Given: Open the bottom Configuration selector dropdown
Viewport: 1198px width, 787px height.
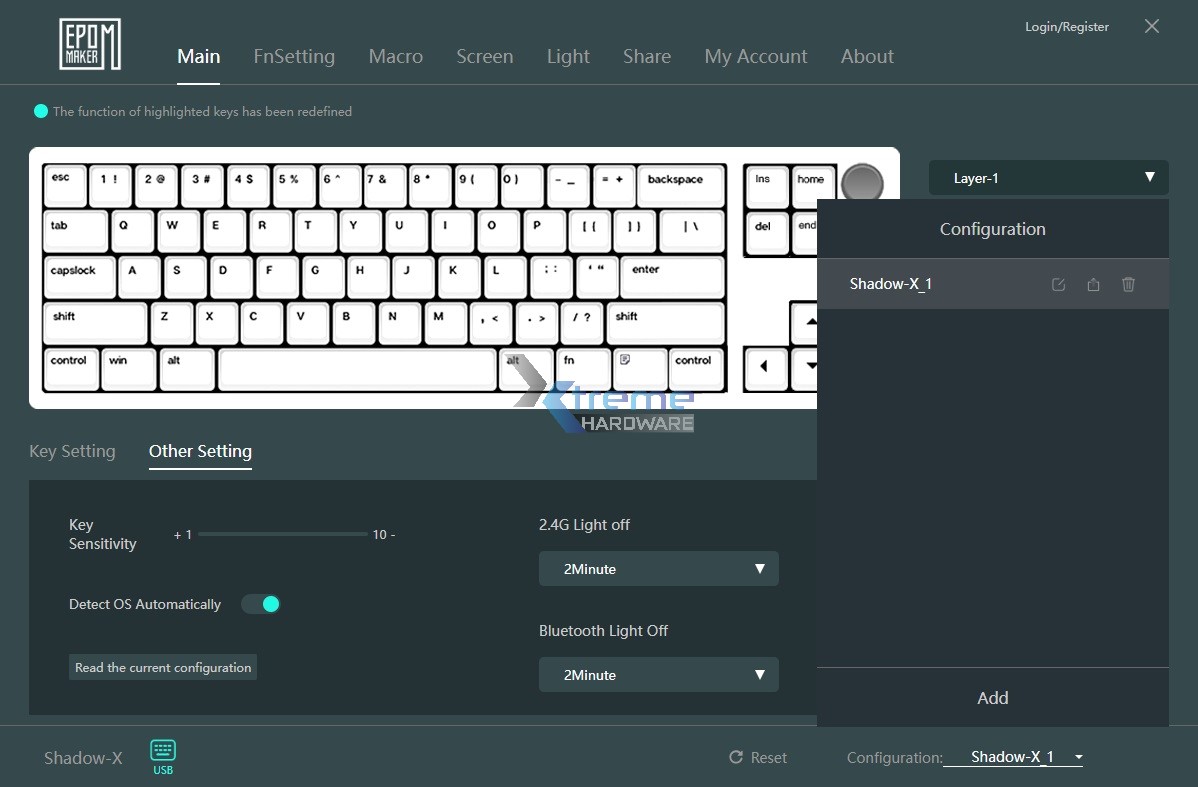Looking at the screenshot, I should (x=1013, y=757).
